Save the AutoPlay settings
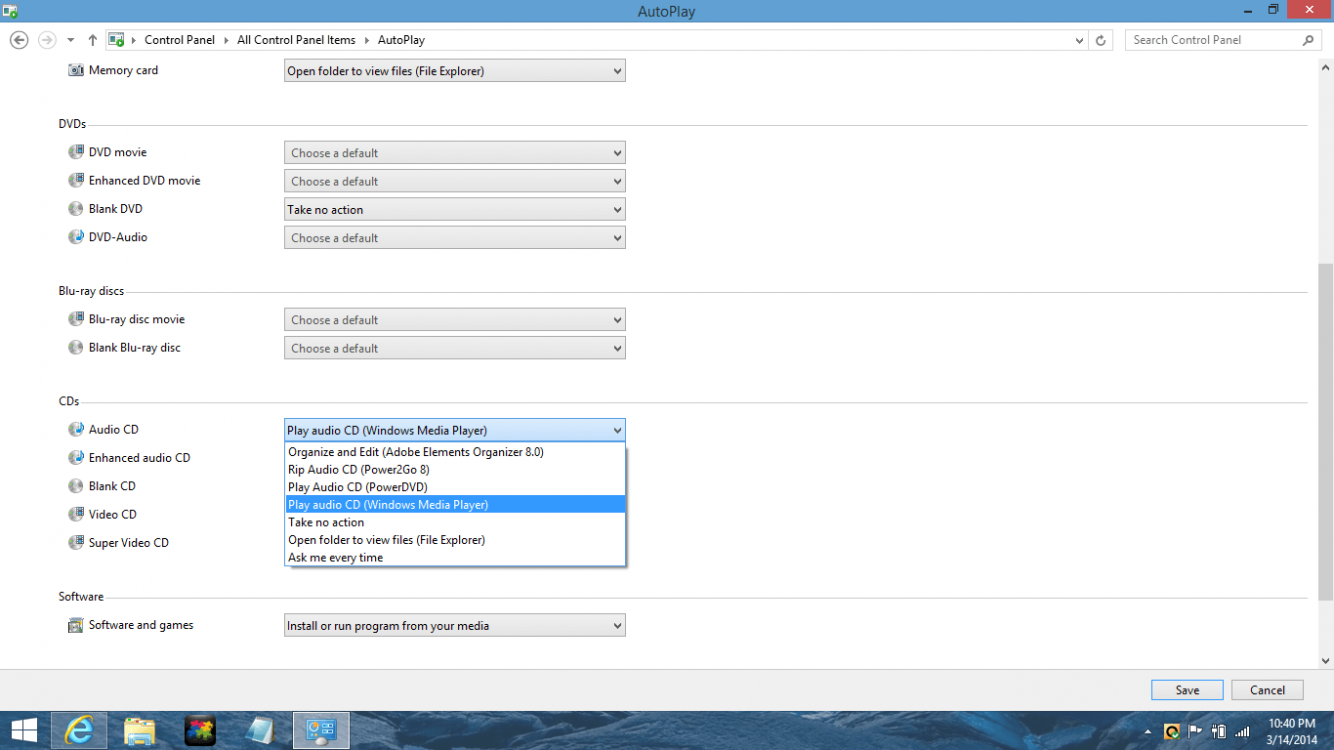This screenshot has width=1334, height=750. (1187, 690)
